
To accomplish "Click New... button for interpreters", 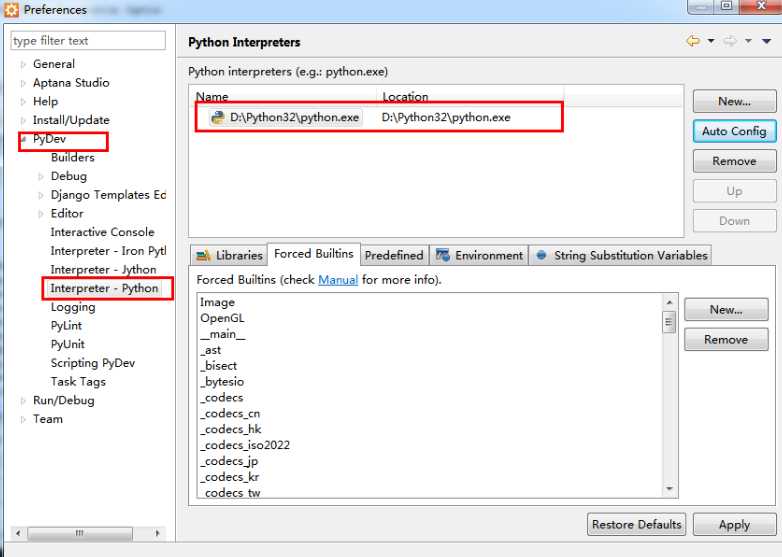I will (734, 102).
